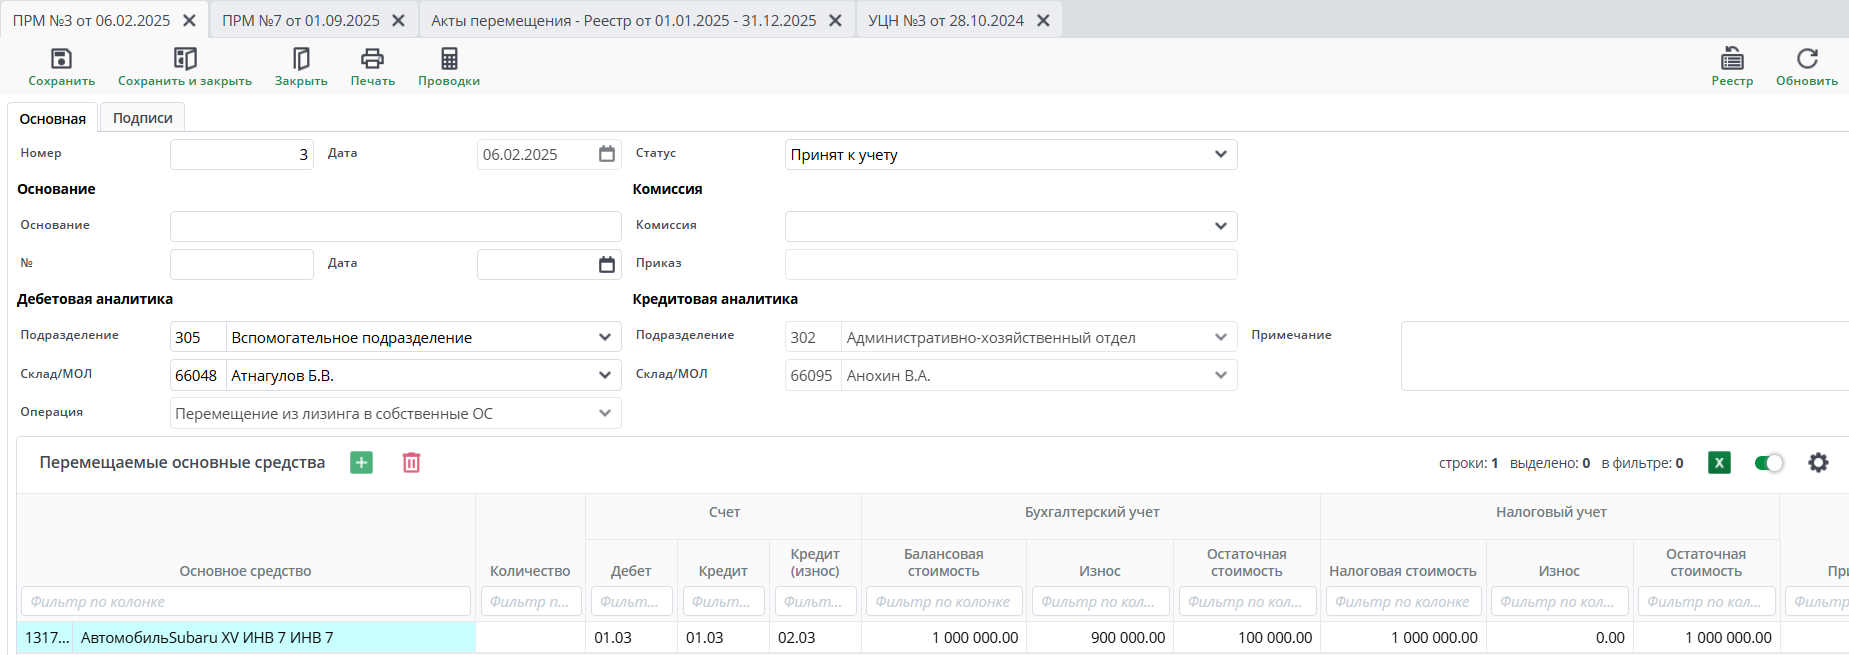
Task: Open the Registry (Реестр) icon
Action: click(x=1732, y=59)
